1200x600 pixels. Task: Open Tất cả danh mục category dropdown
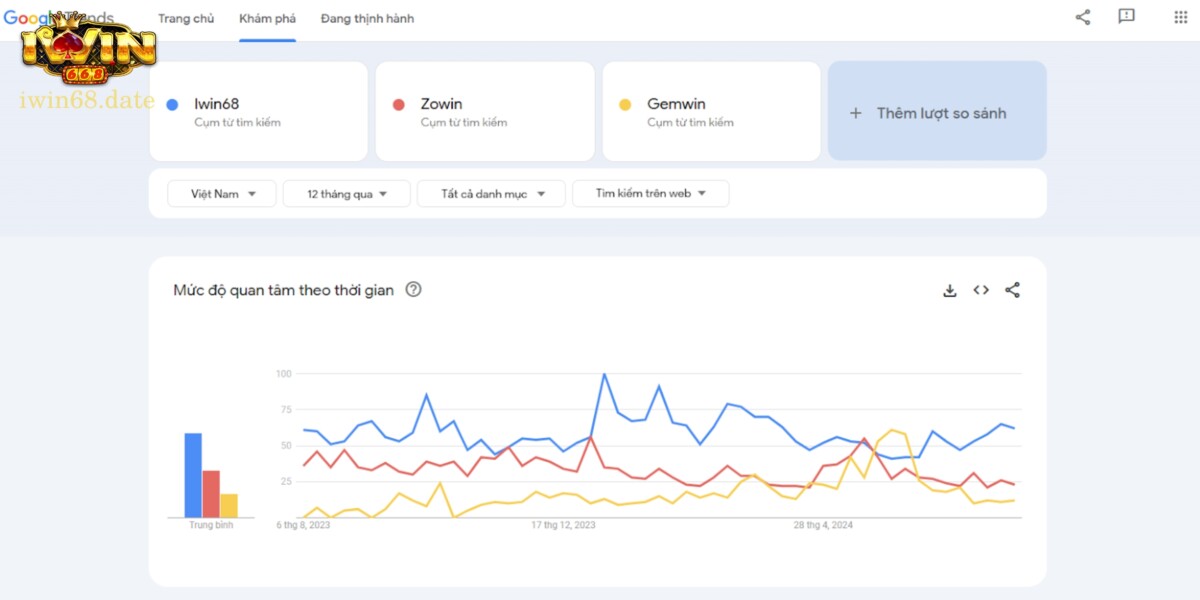491,194
